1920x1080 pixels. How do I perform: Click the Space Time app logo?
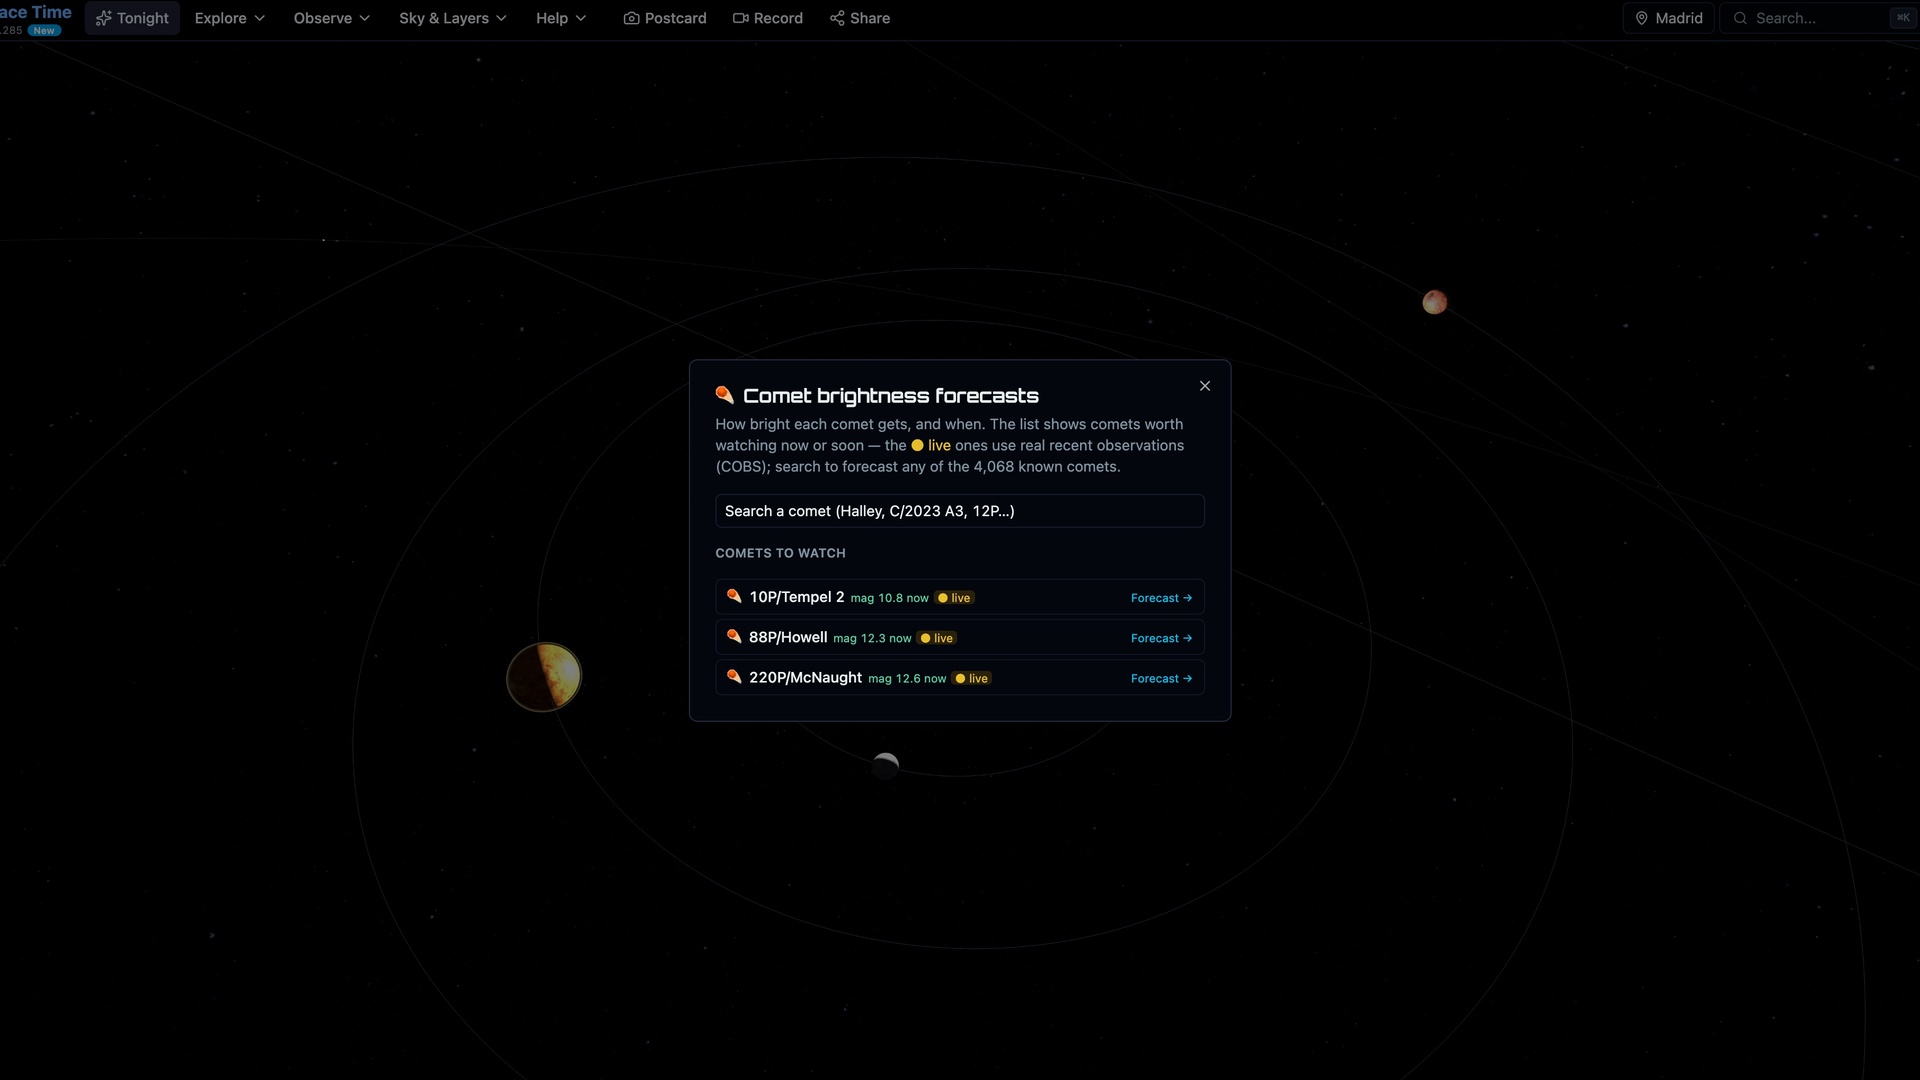coord(36,12)
